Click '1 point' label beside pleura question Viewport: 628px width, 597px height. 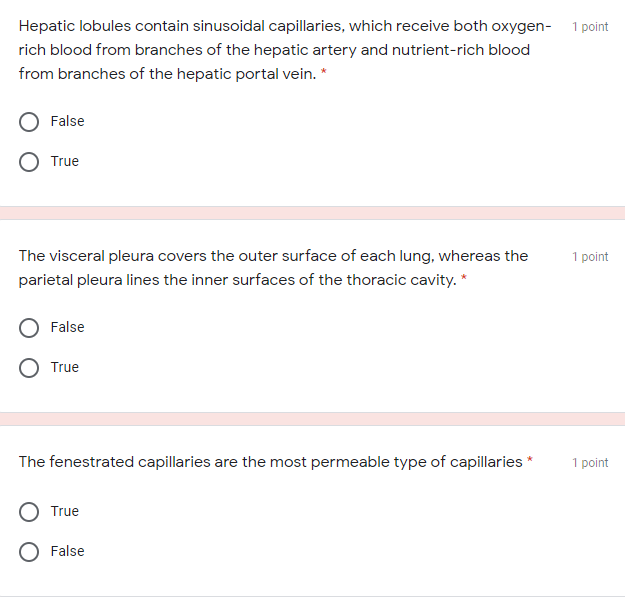(590, 257)
